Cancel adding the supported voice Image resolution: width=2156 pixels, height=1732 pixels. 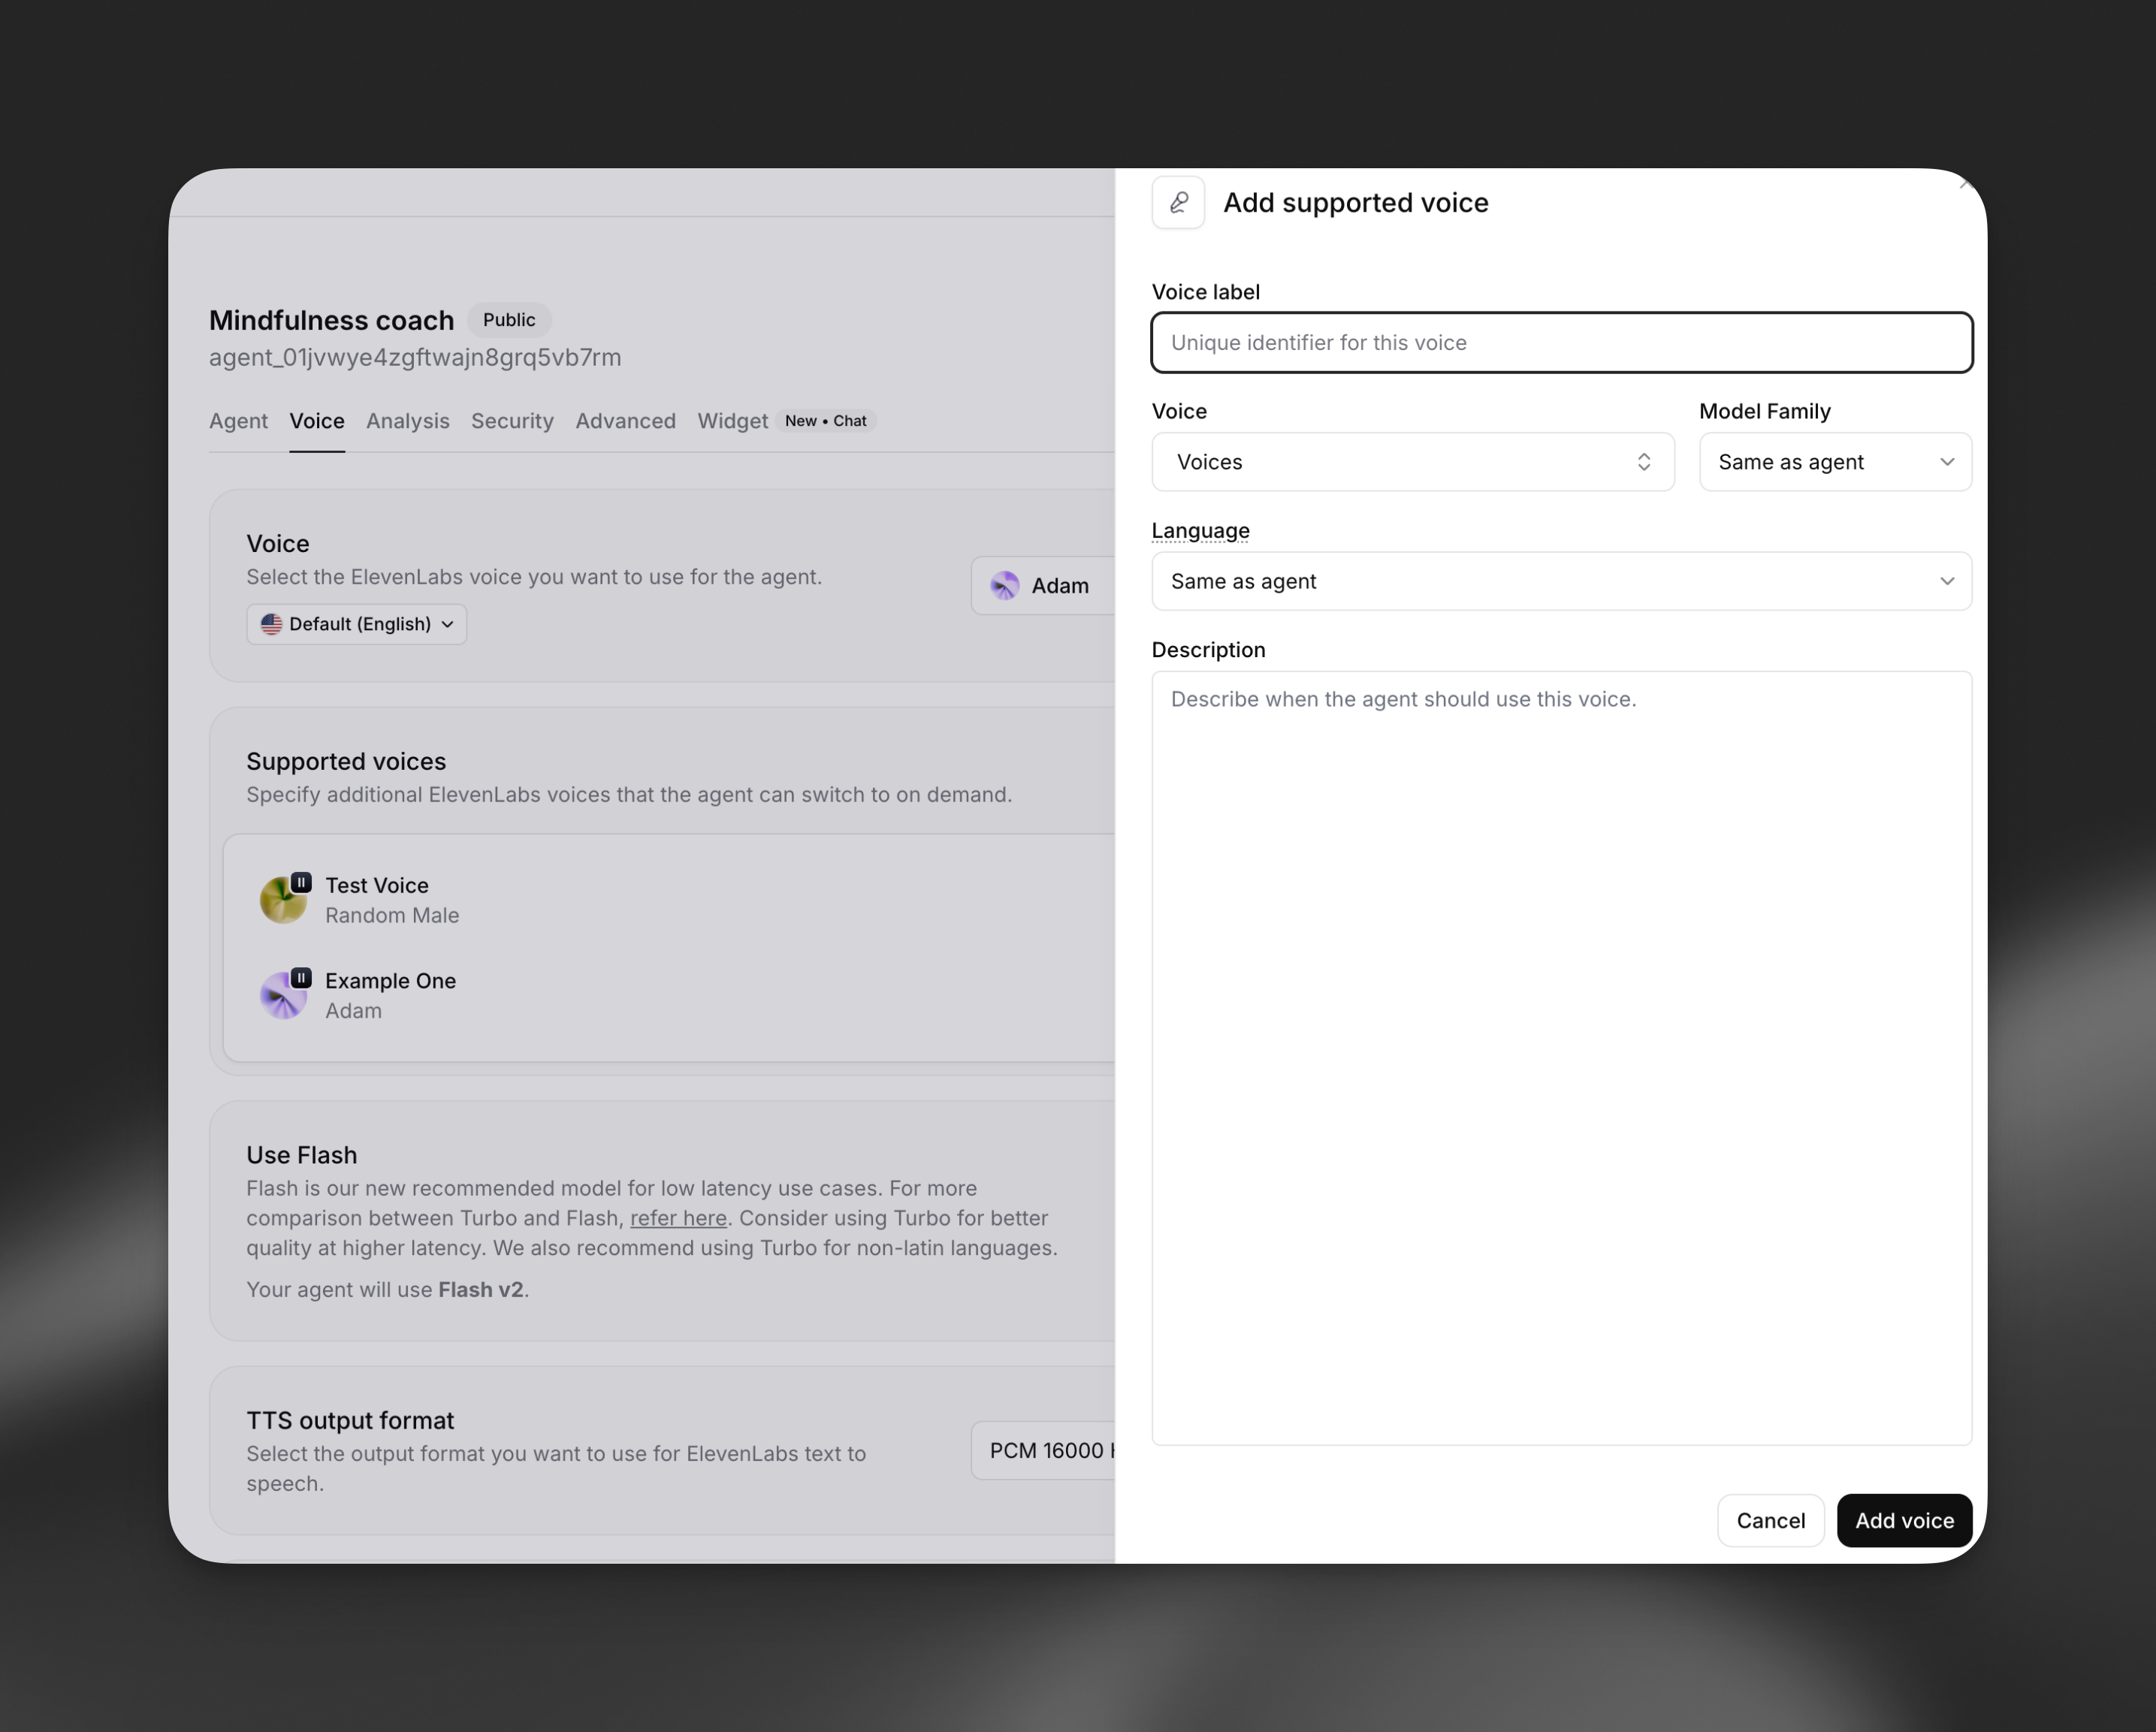[x=1770, y=1520]
